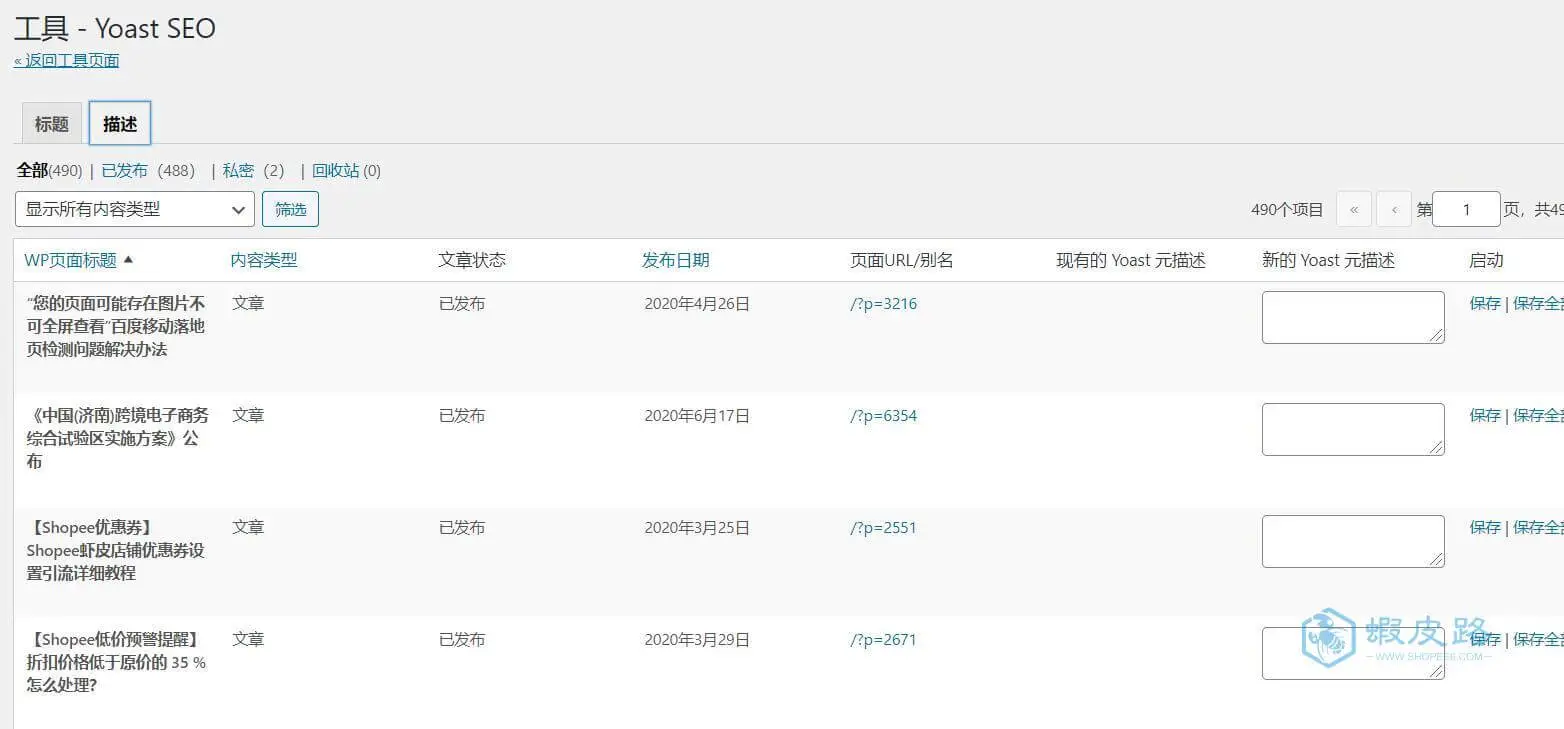The width and height of the screenshot is (1564, 729).
Task: Click the date 2020年6月17日
Action: pos(697,416)
